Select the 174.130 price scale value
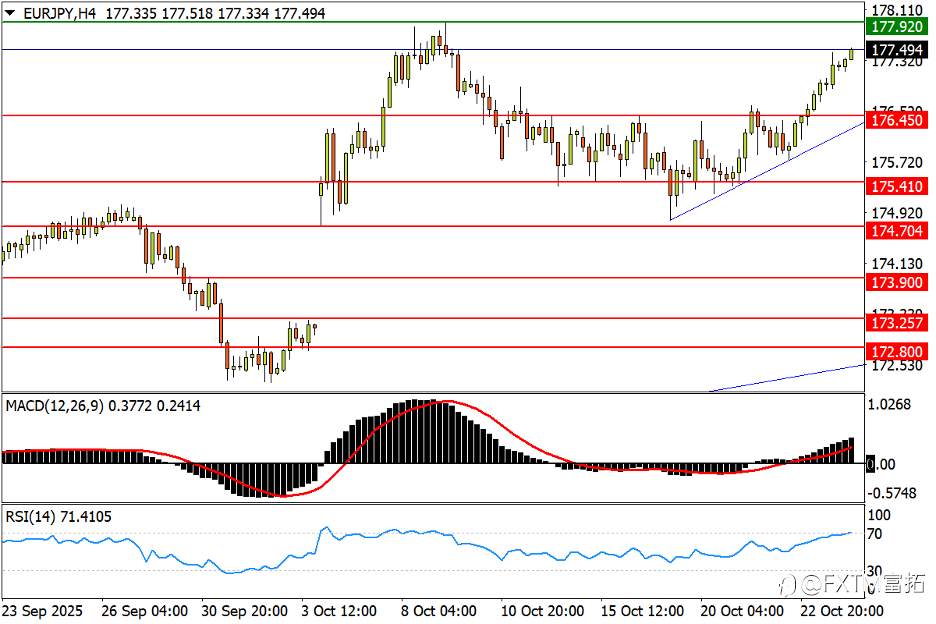 [897, 263]
